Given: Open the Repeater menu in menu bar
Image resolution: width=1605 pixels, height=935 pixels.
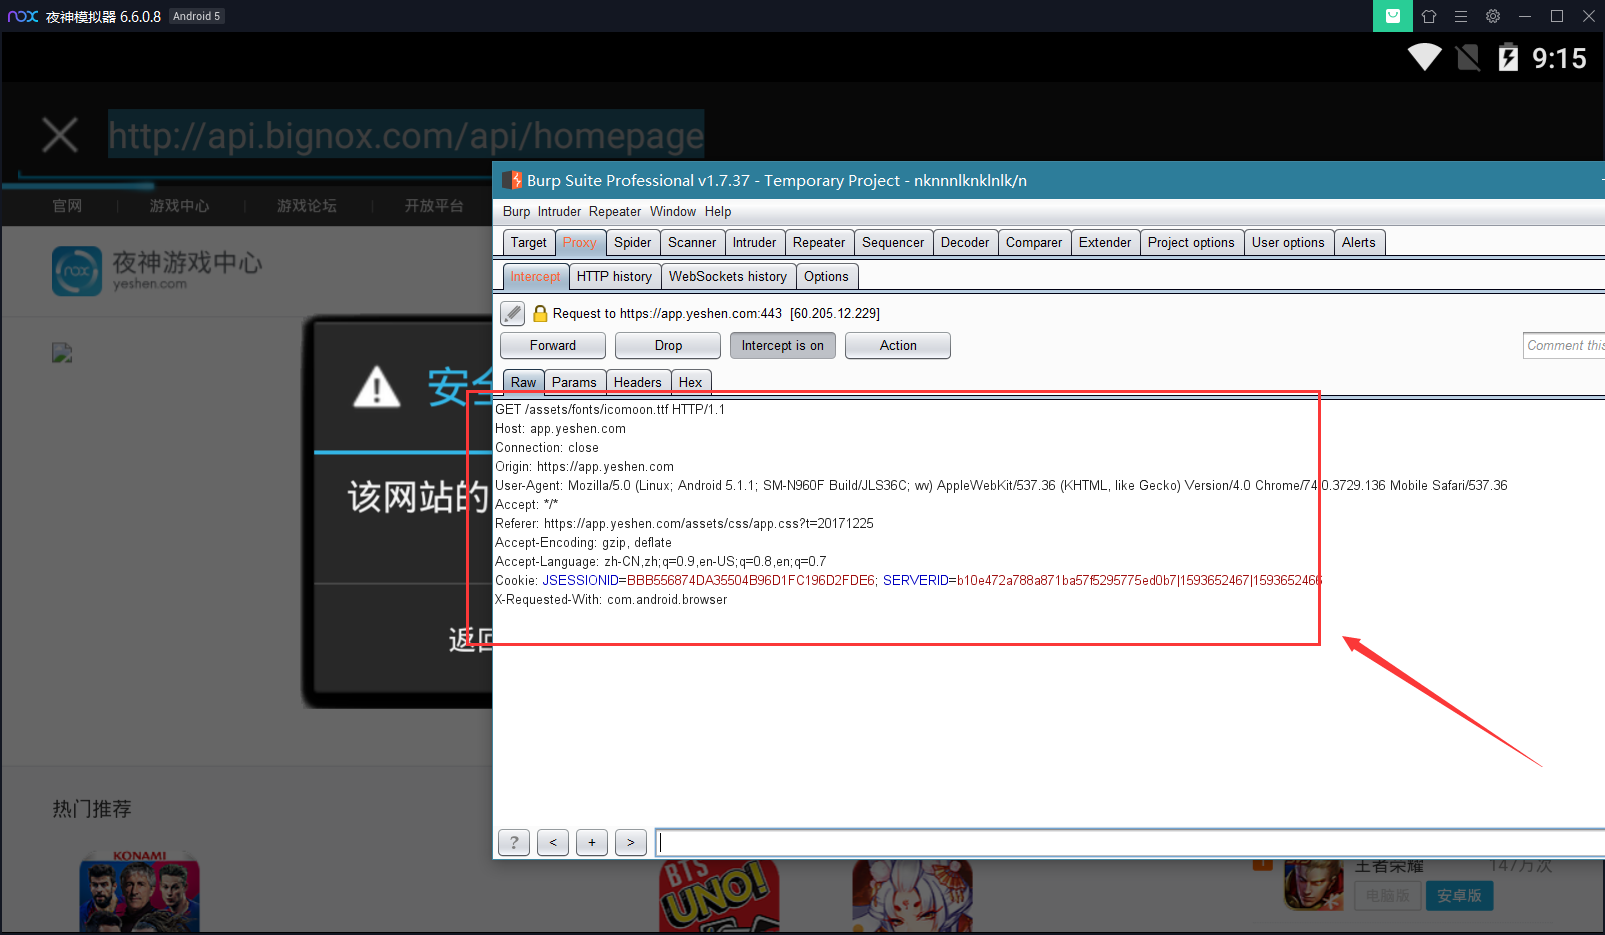Looking at the screenshot, I should 615,211.
